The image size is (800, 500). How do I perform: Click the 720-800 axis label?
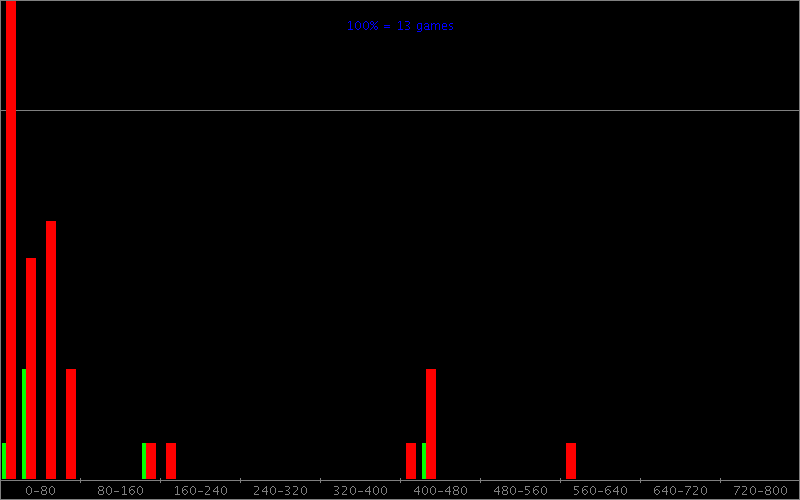pos(760,491)
